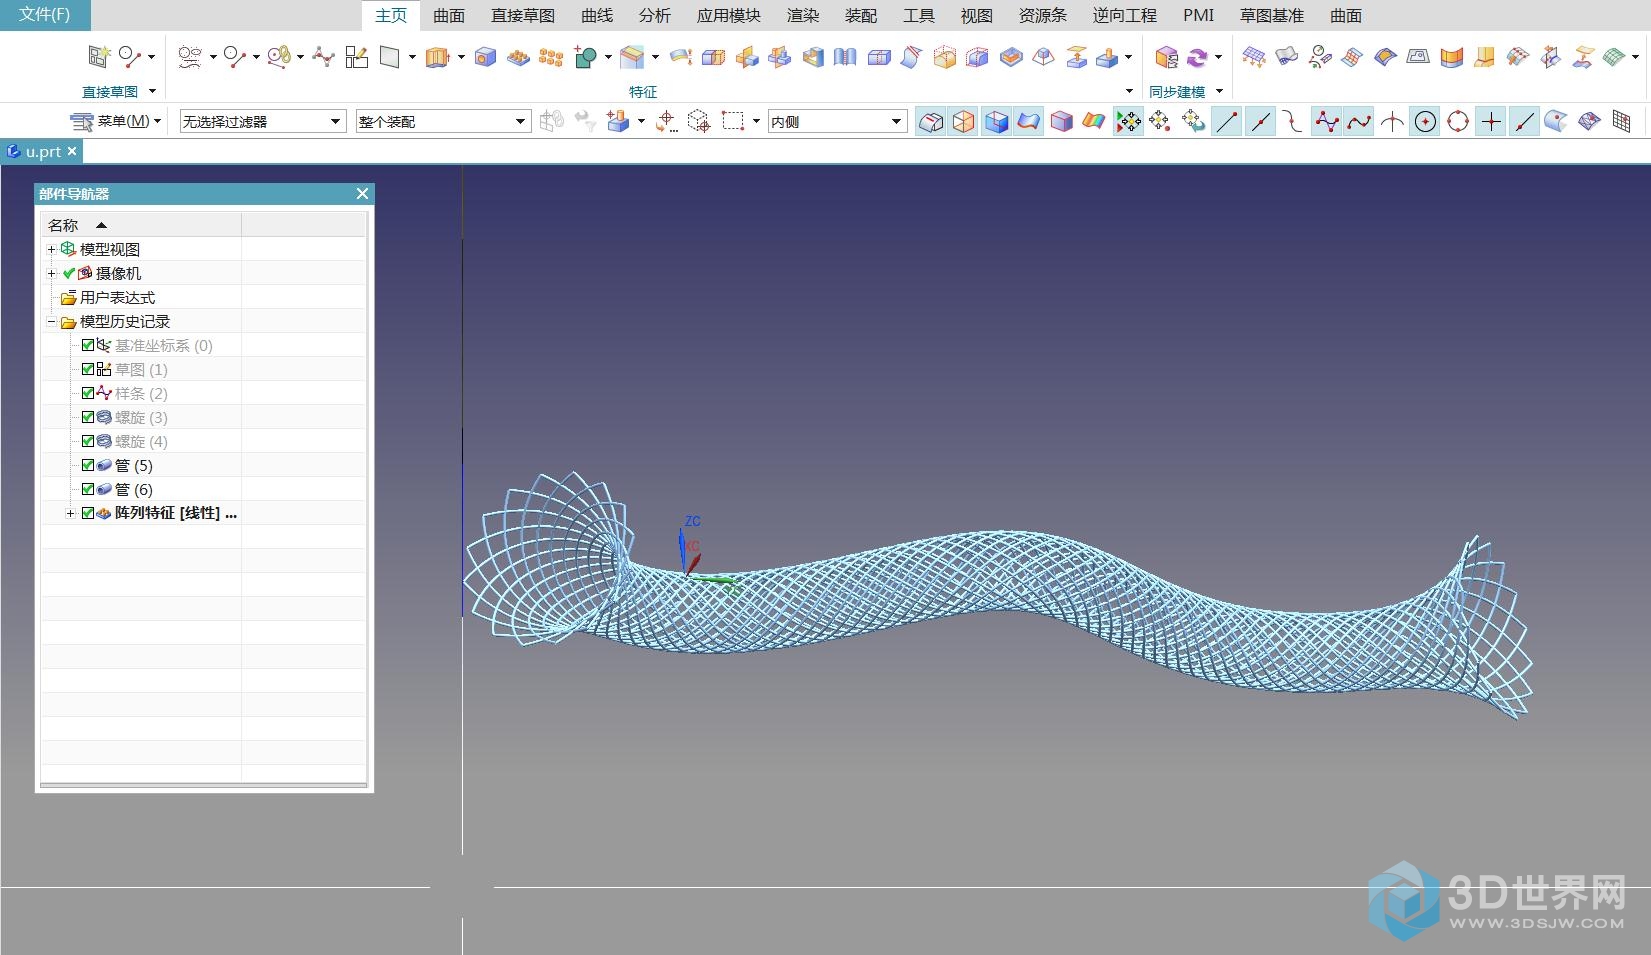Open the 整个装配 scope dropdown
The image size is (1651, 955).
point(443,121)
